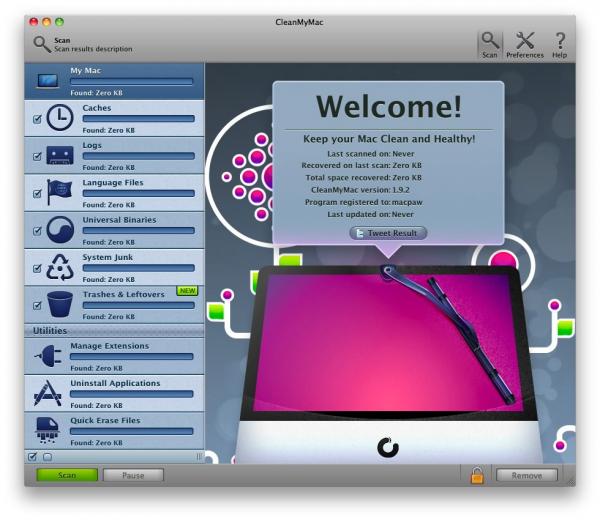
Task: Click the Pause button
Action: point(133,475)
